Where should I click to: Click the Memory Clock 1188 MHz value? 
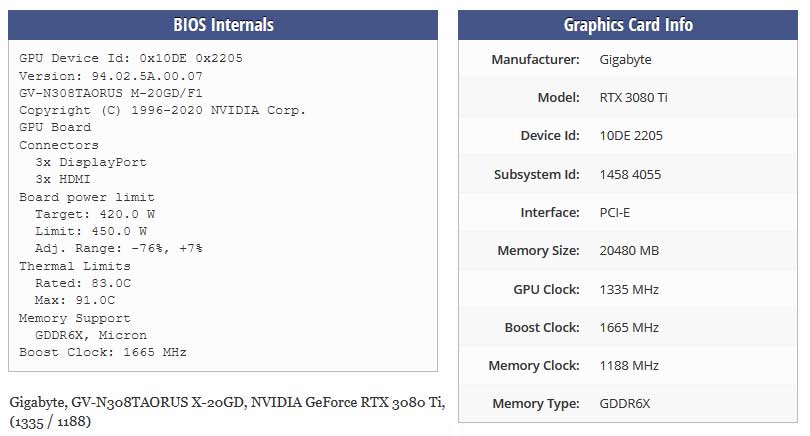[x=629, y=366]
